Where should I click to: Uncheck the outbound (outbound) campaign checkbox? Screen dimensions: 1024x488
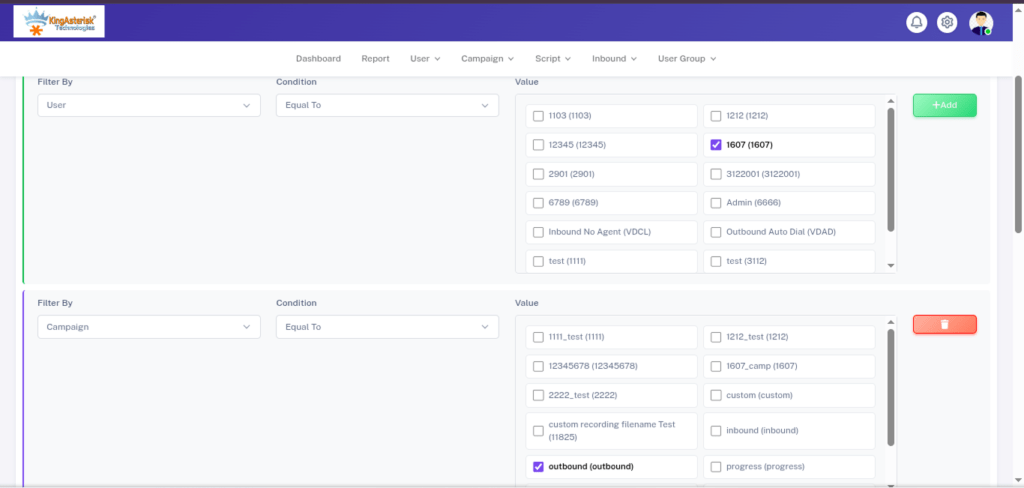click(539, 467)
